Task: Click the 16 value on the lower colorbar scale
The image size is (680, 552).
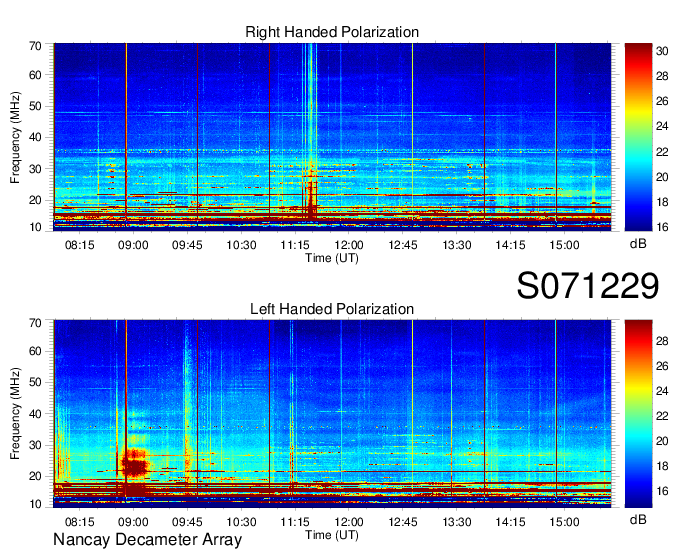Action: click(662, 491)
